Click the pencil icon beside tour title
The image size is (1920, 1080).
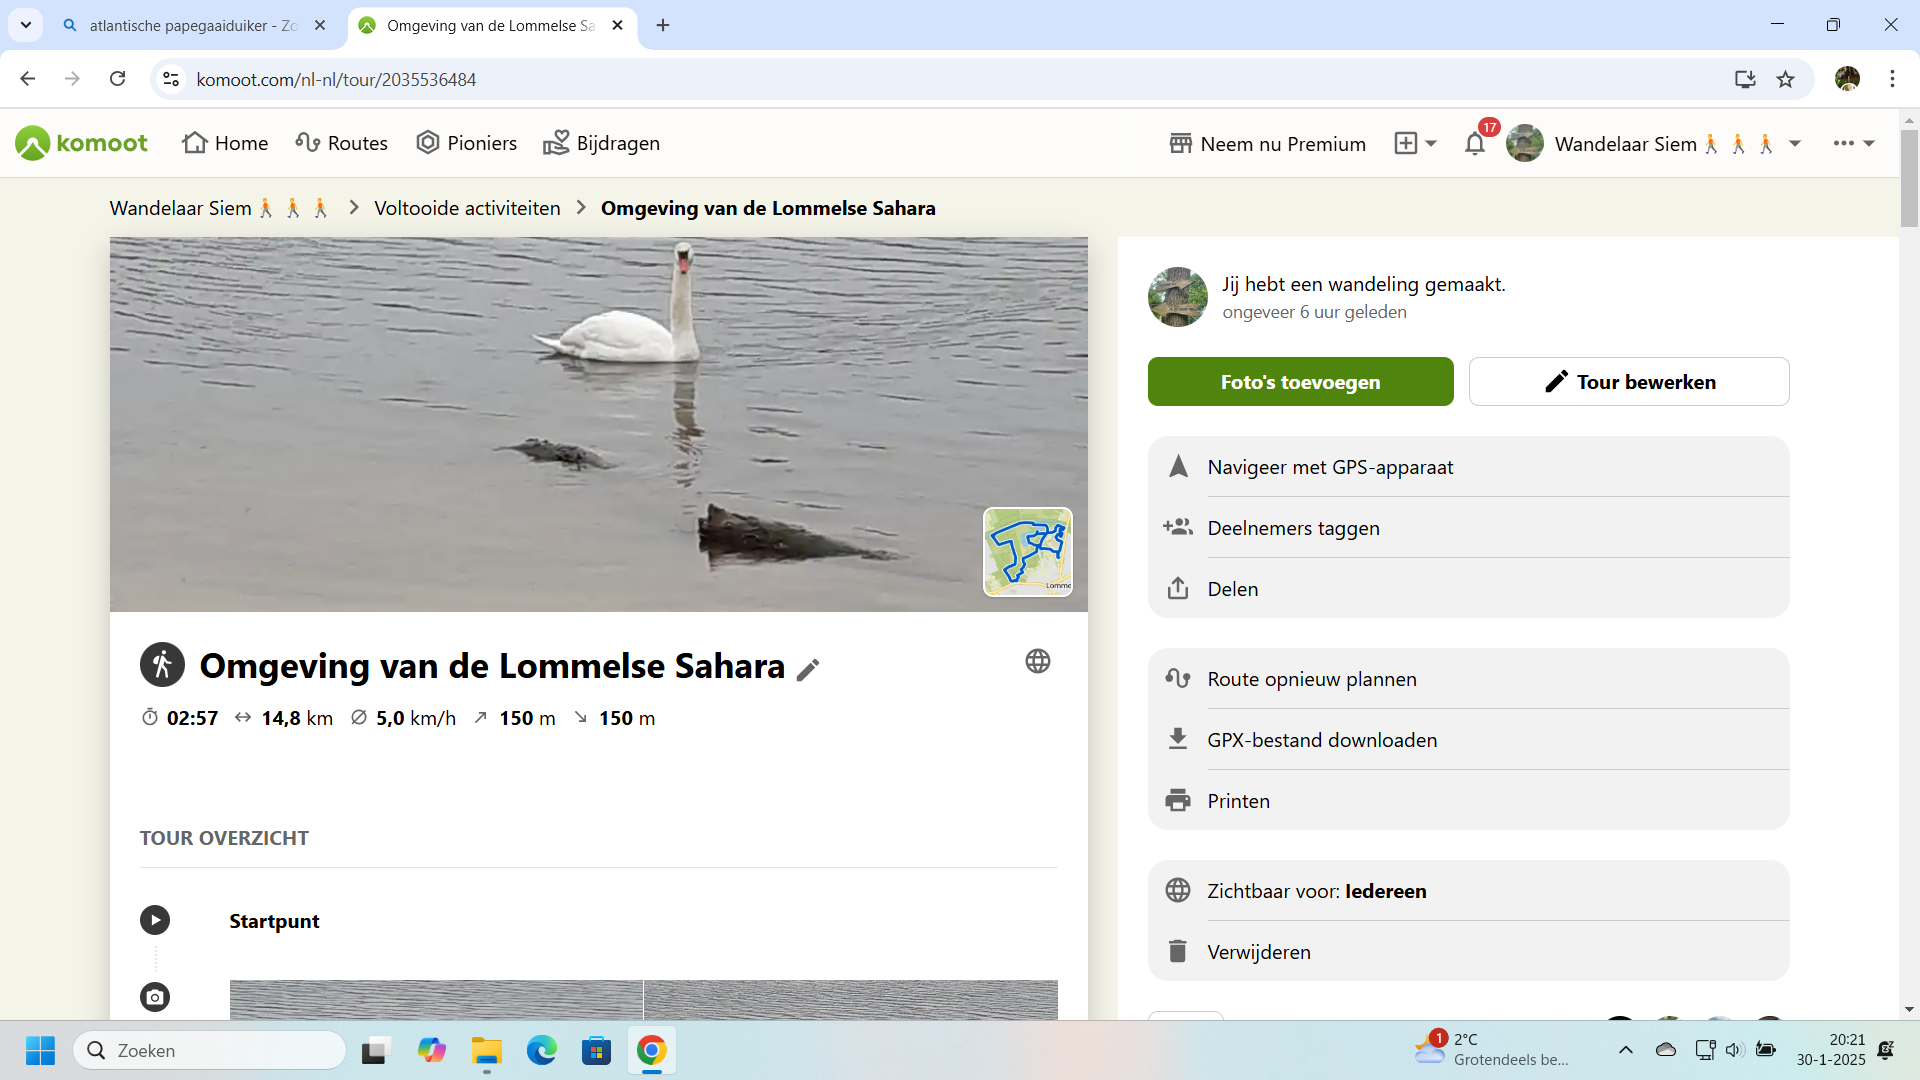808,670
